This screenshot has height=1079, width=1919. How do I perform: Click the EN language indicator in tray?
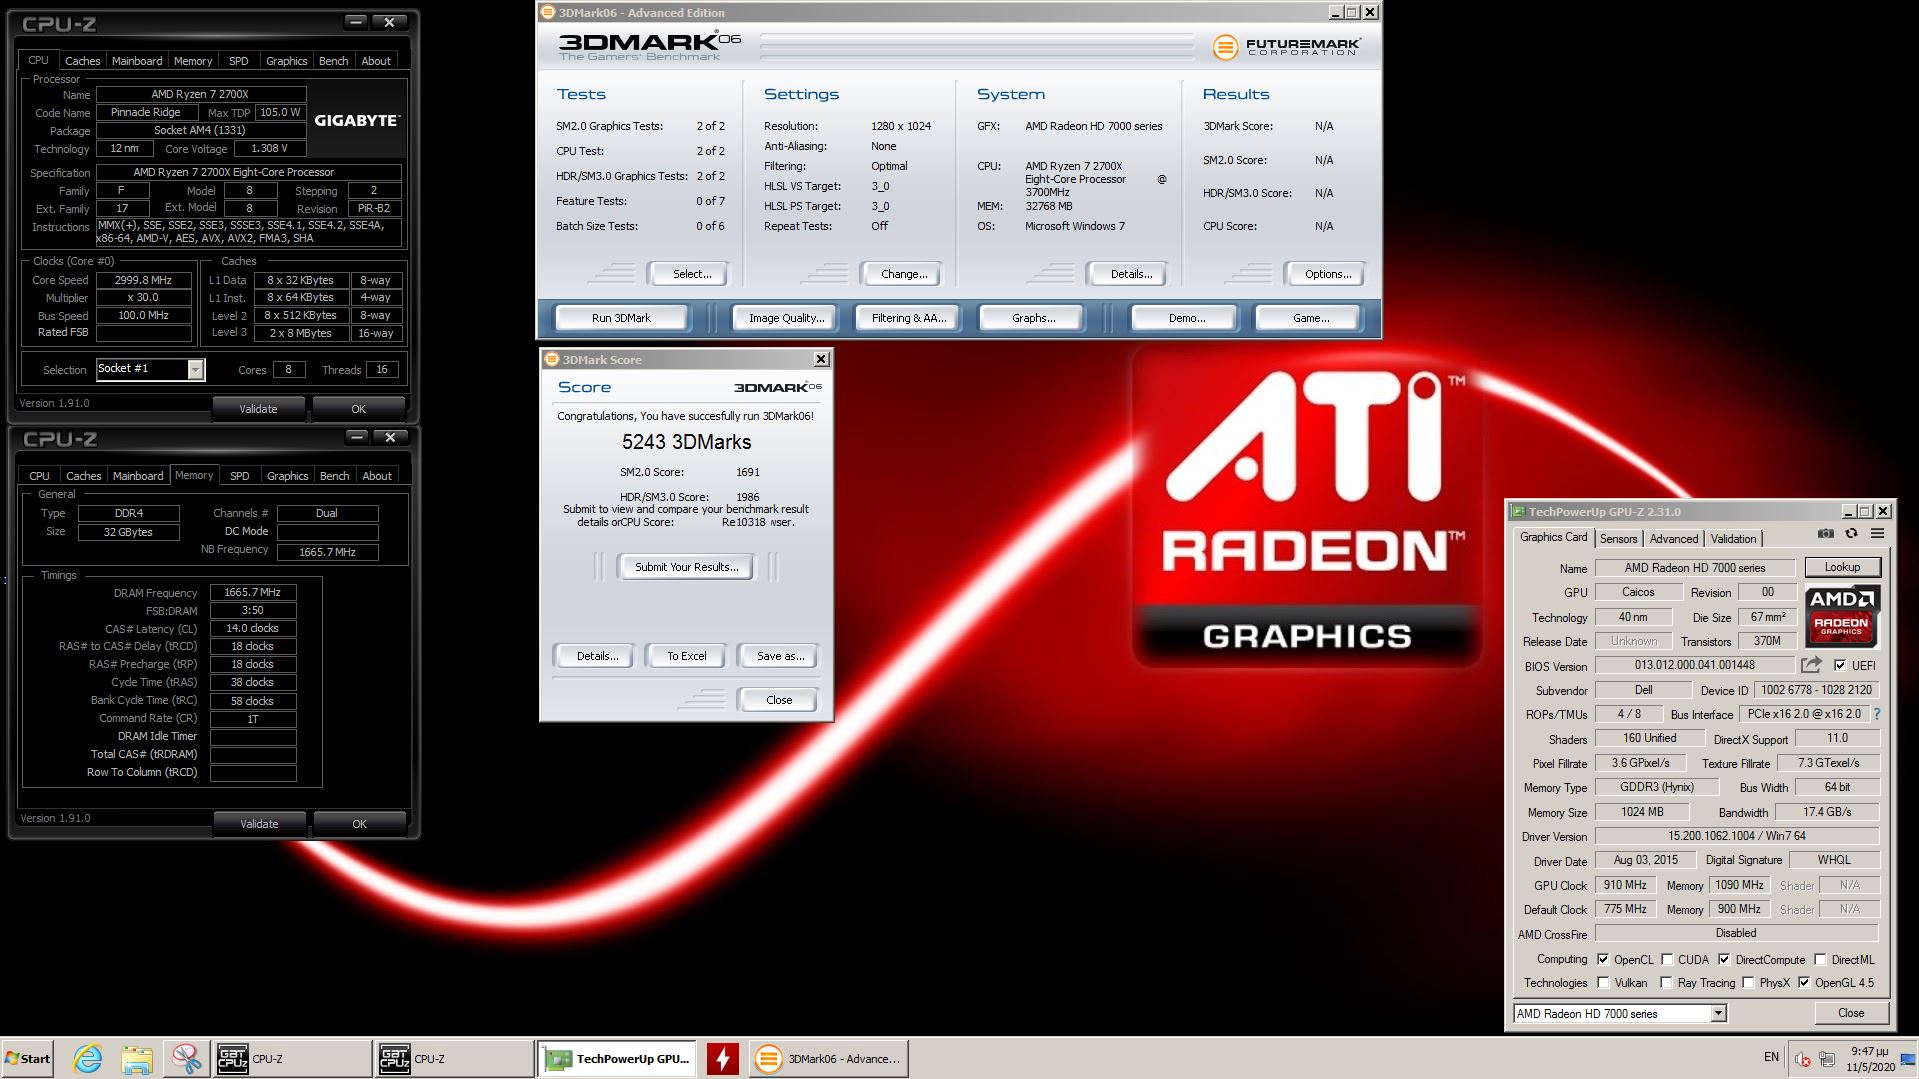1771,1057
